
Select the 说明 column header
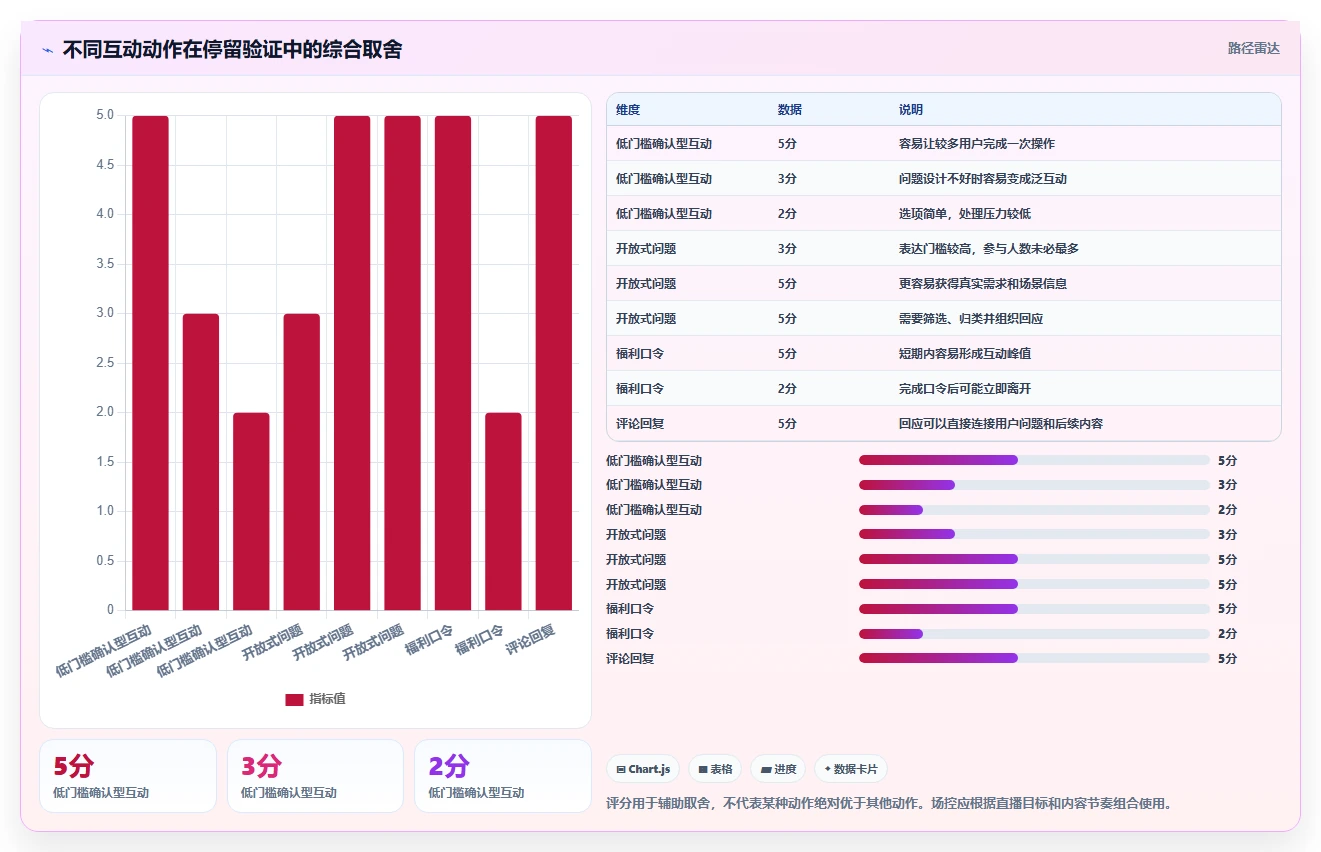point(911,109)
